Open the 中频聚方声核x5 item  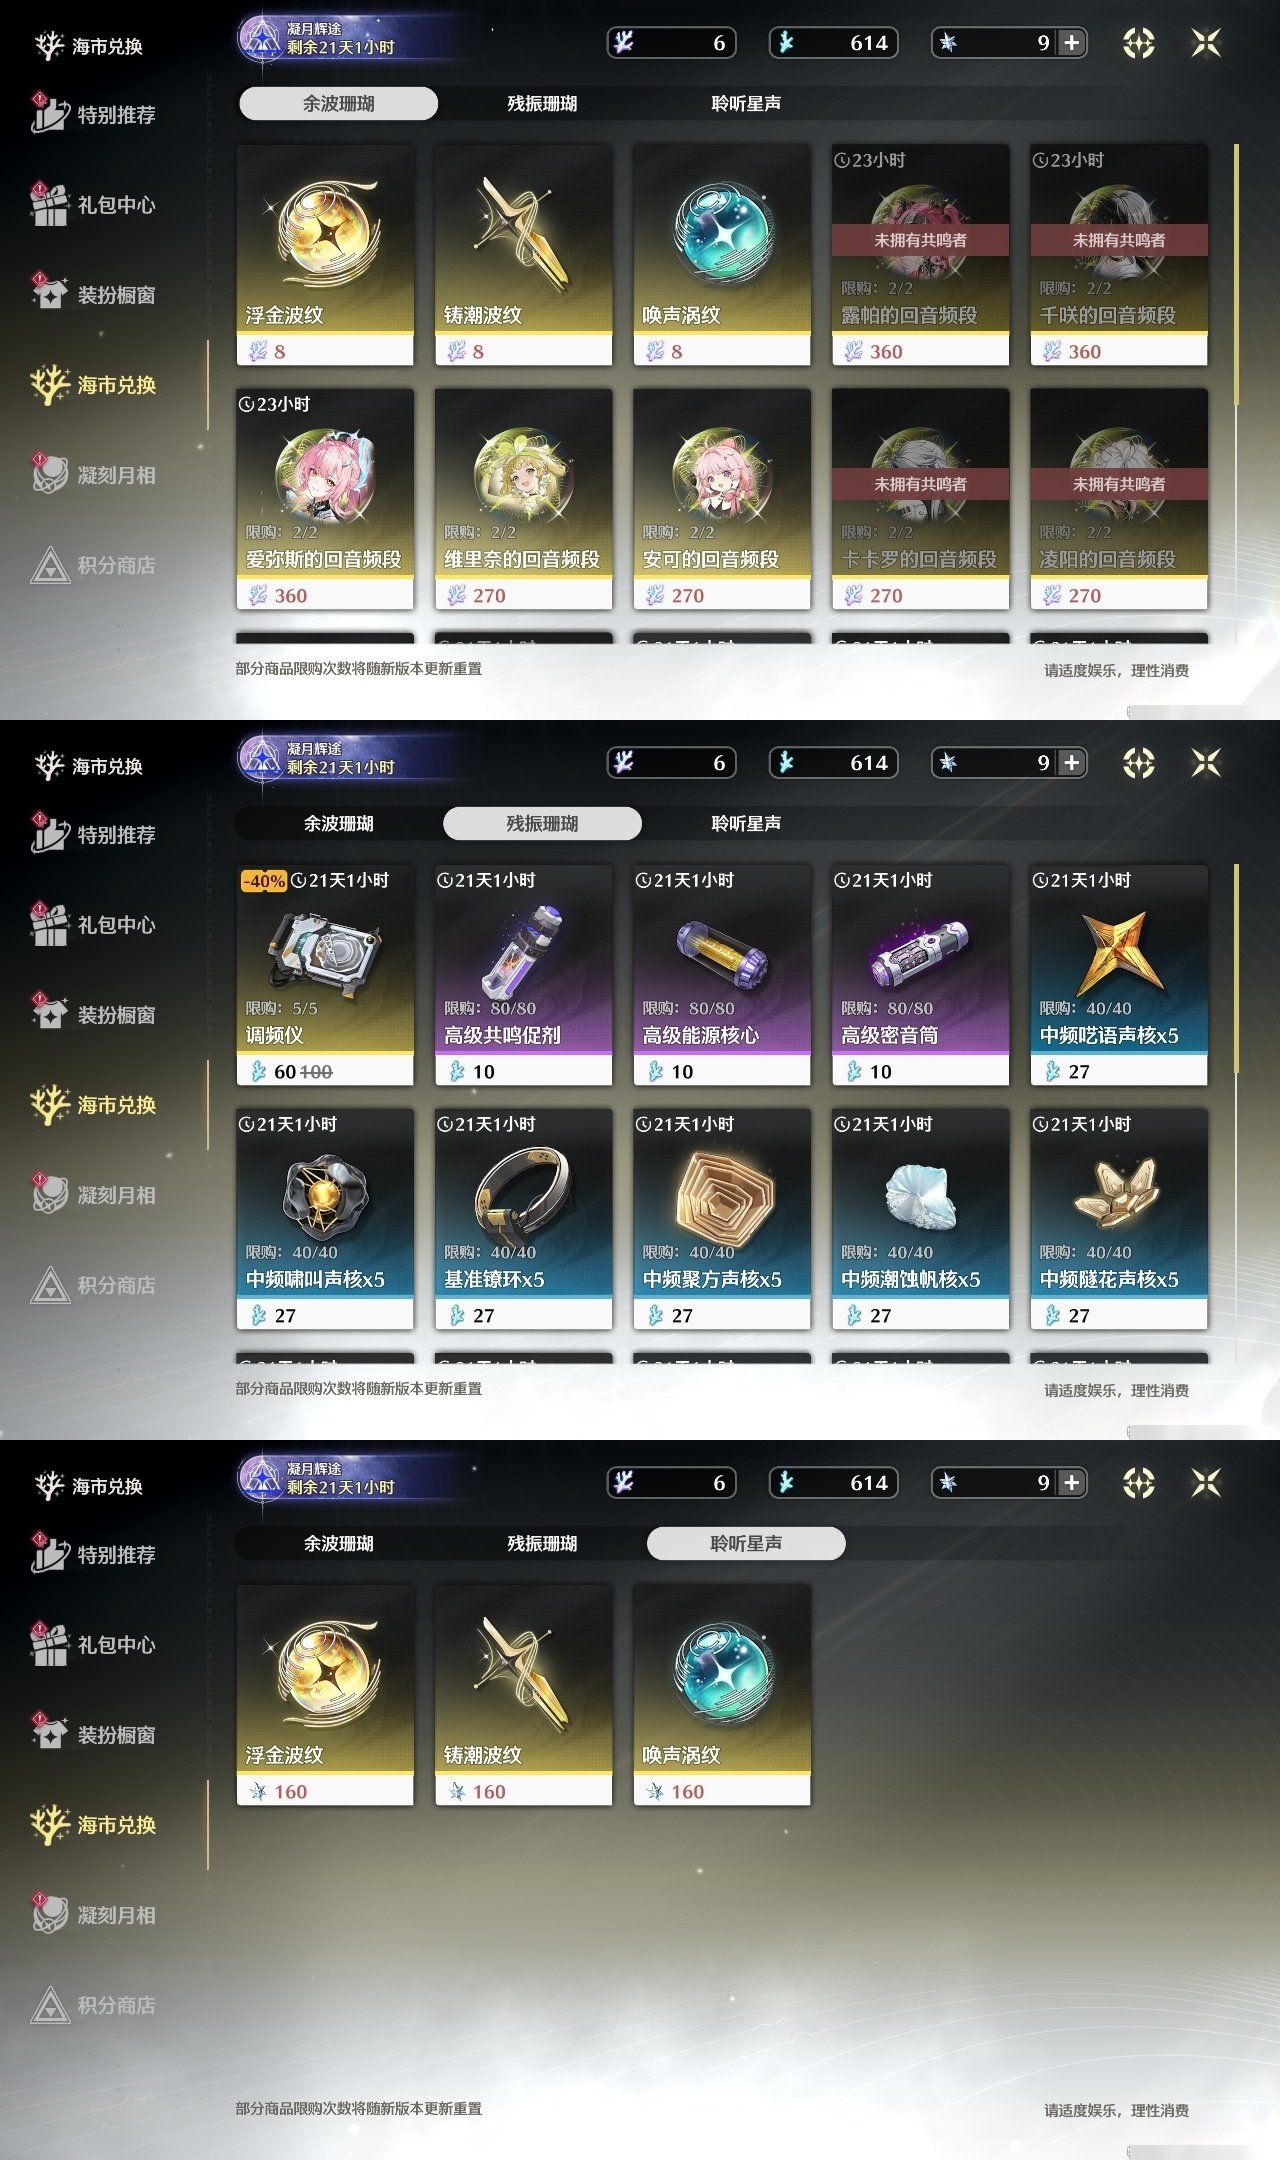pos(722,1218)
